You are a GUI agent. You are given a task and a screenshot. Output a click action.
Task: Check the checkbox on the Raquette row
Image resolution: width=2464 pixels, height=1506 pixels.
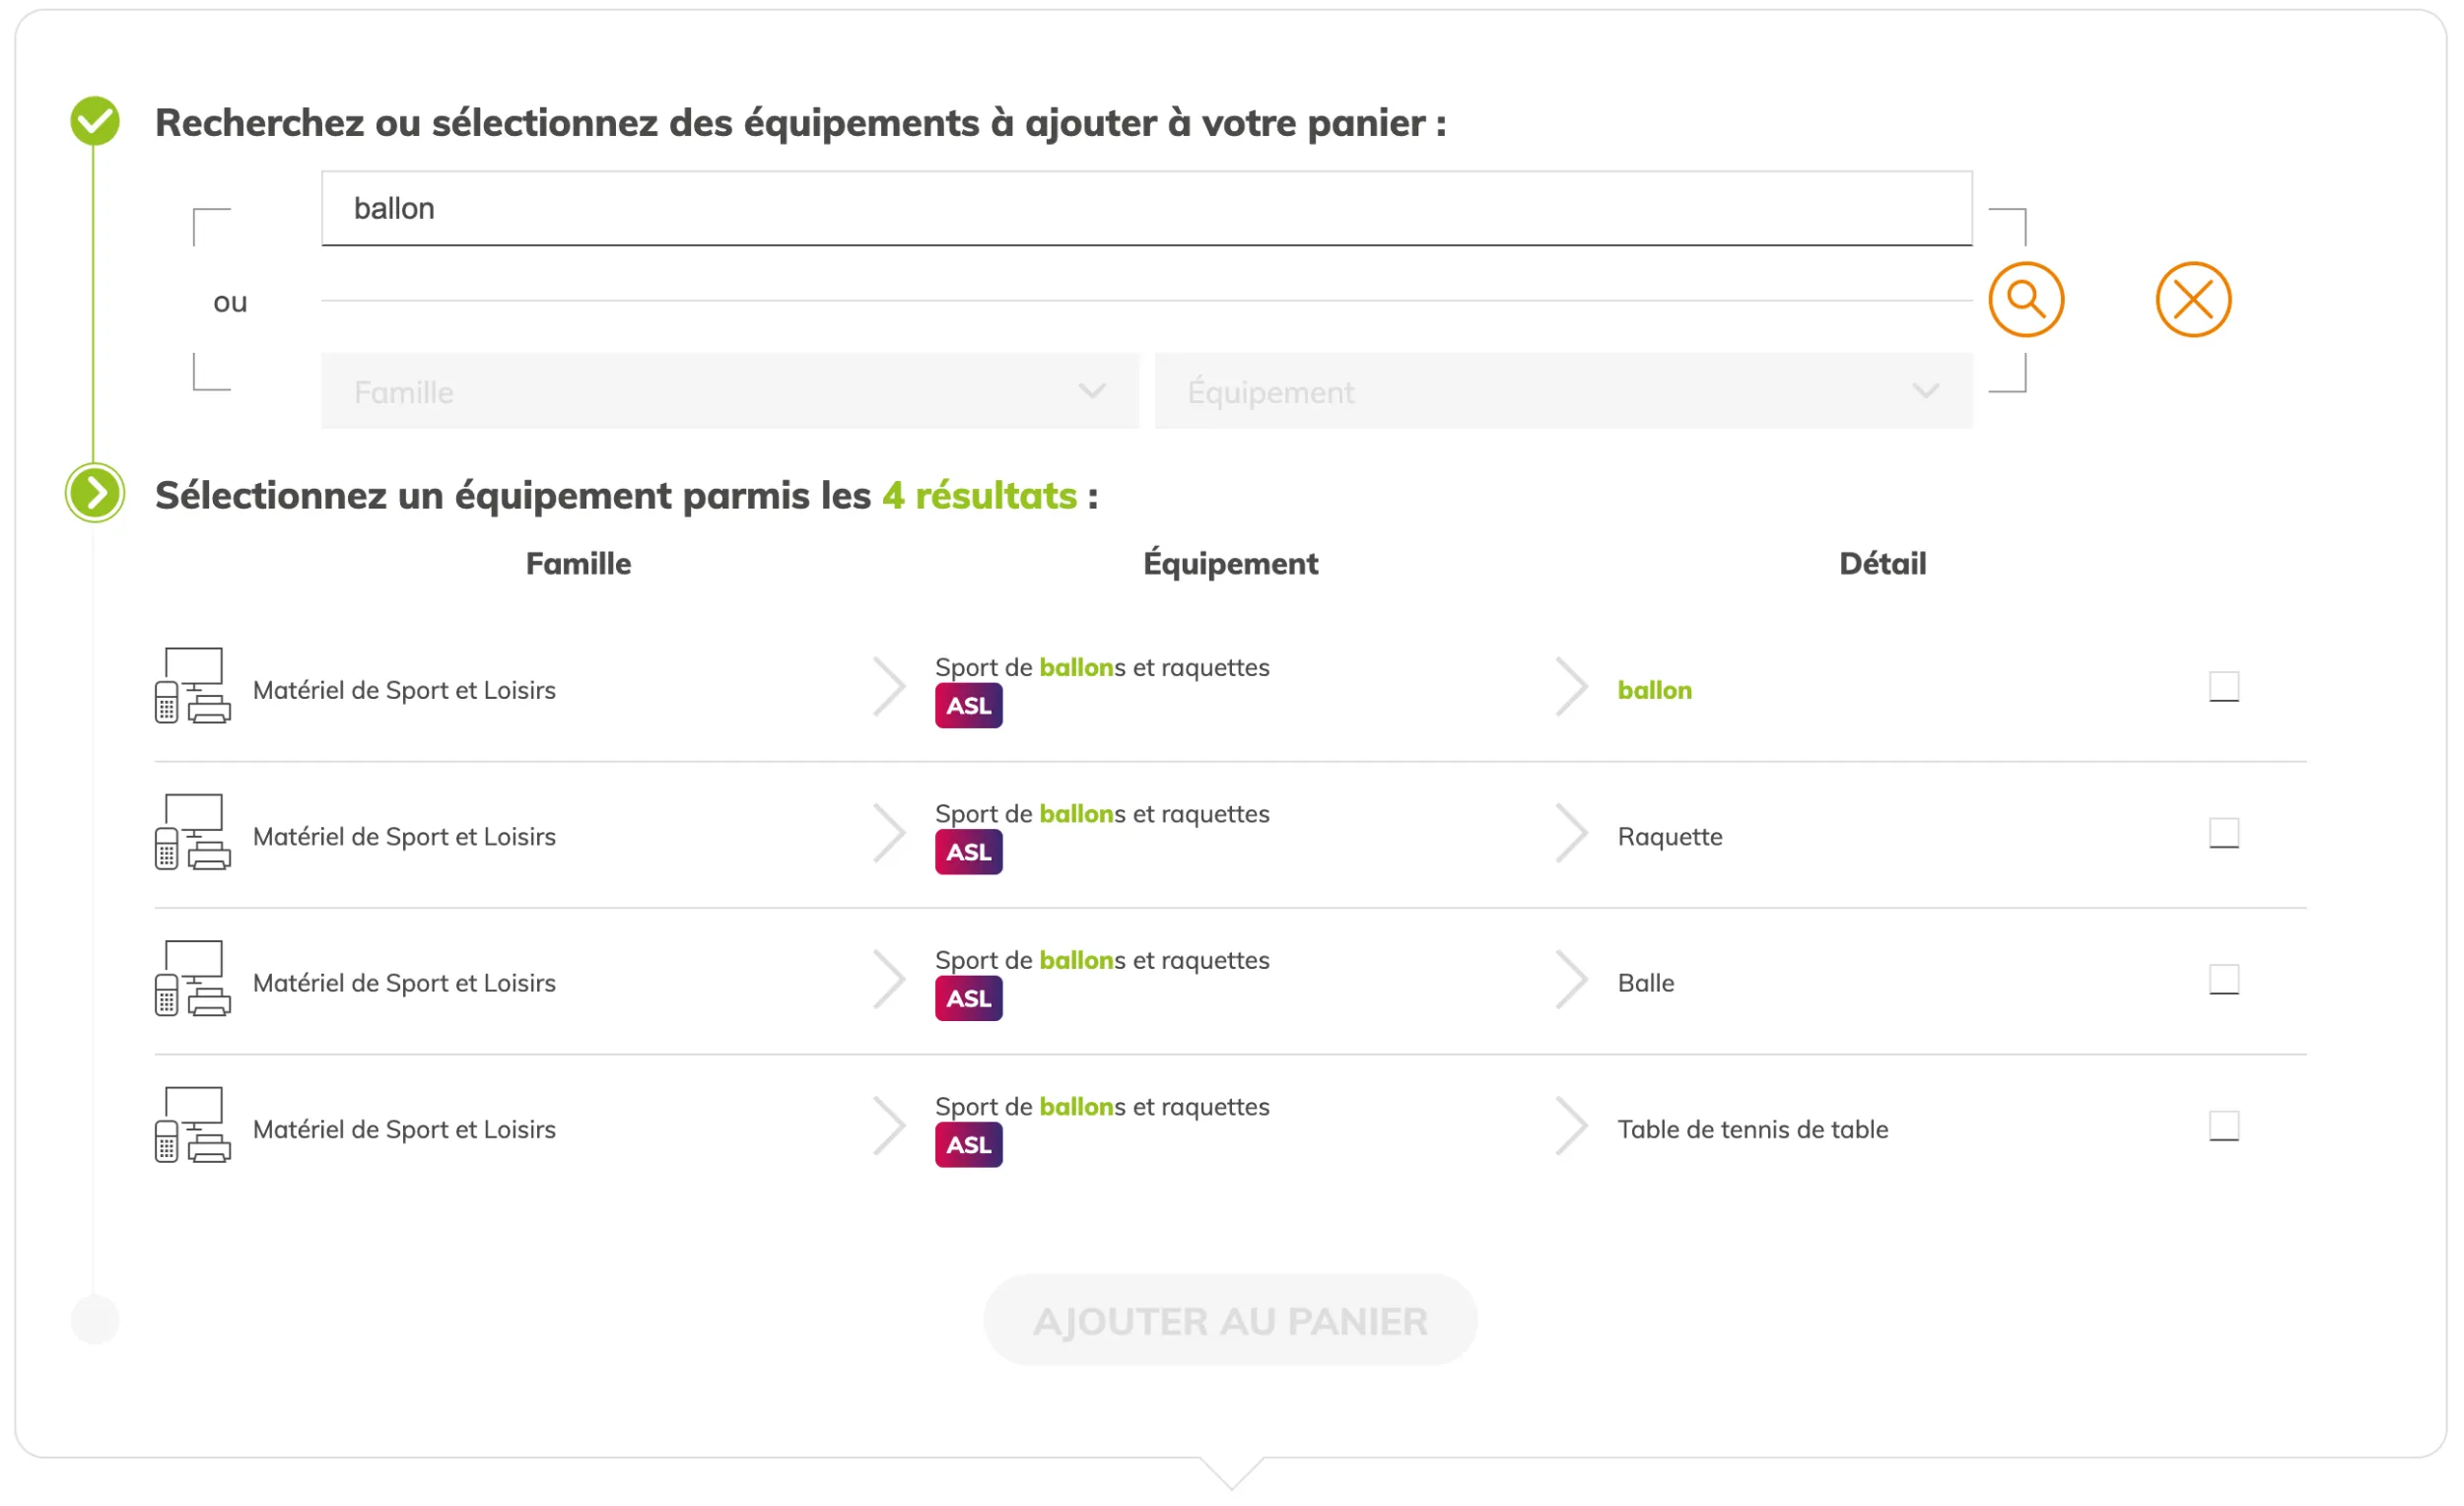click(2224, 833)
